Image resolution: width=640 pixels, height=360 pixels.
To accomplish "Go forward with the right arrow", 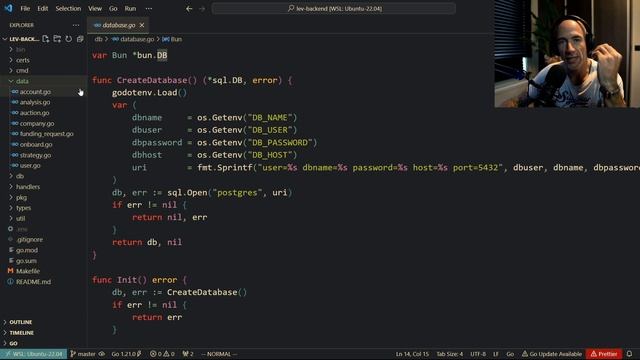I will click(x=202, y=9).
